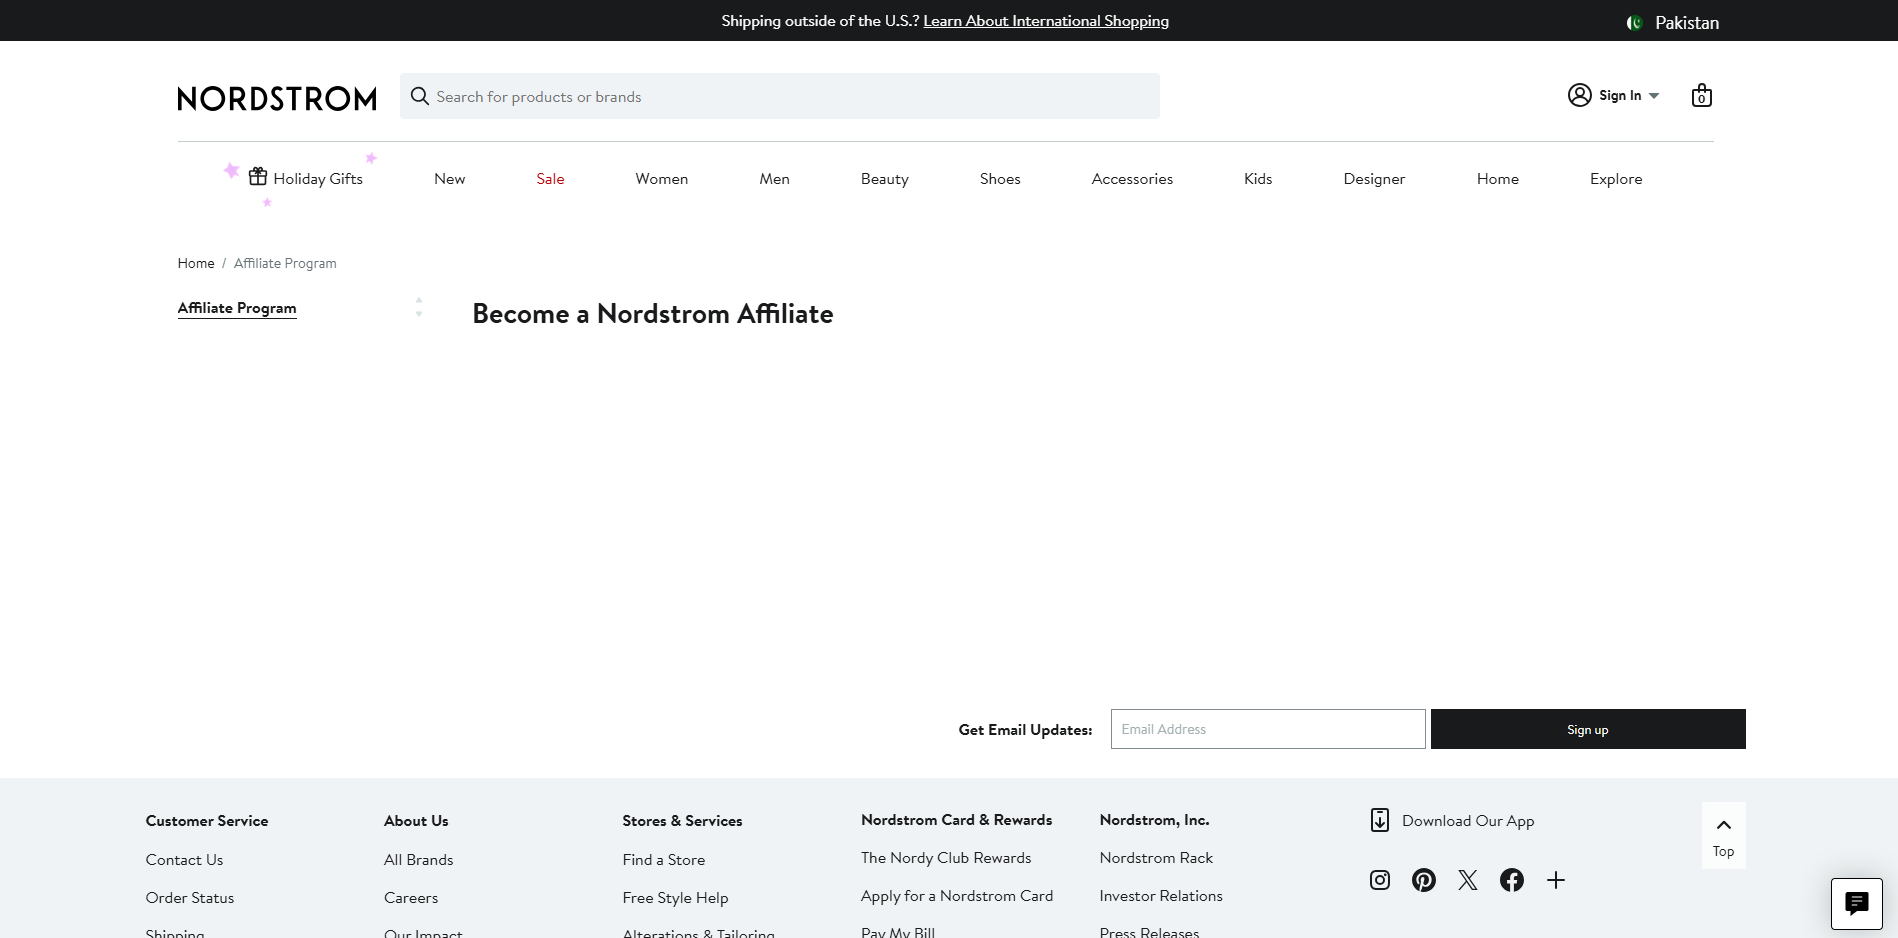1898x938 pixels.
Task: Click the Download Our App phone icon
Action: [x=1379, y=820]
